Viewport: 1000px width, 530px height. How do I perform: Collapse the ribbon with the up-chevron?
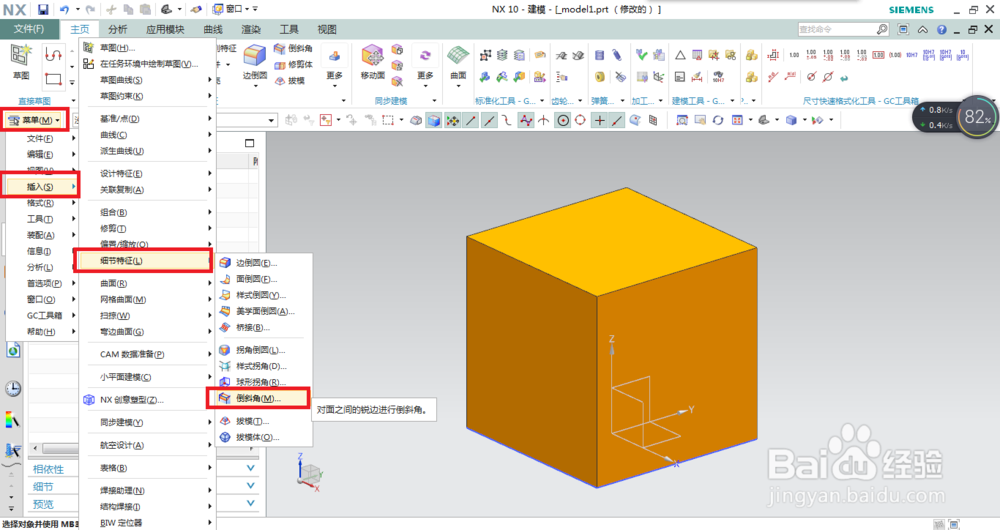[923, 29]
